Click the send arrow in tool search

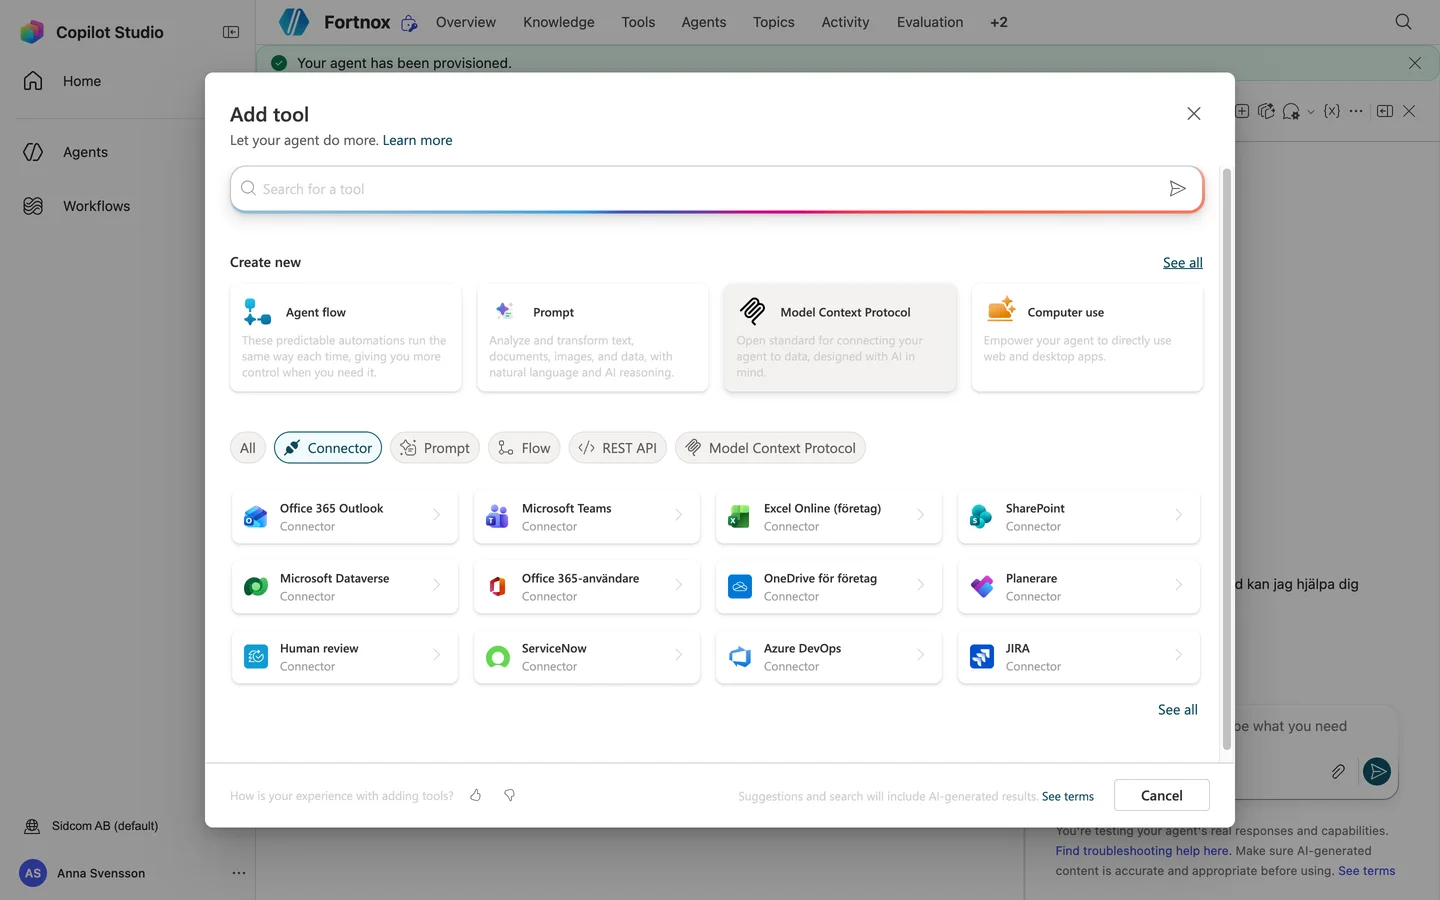pyautogui.click(x=1177, y=189)
